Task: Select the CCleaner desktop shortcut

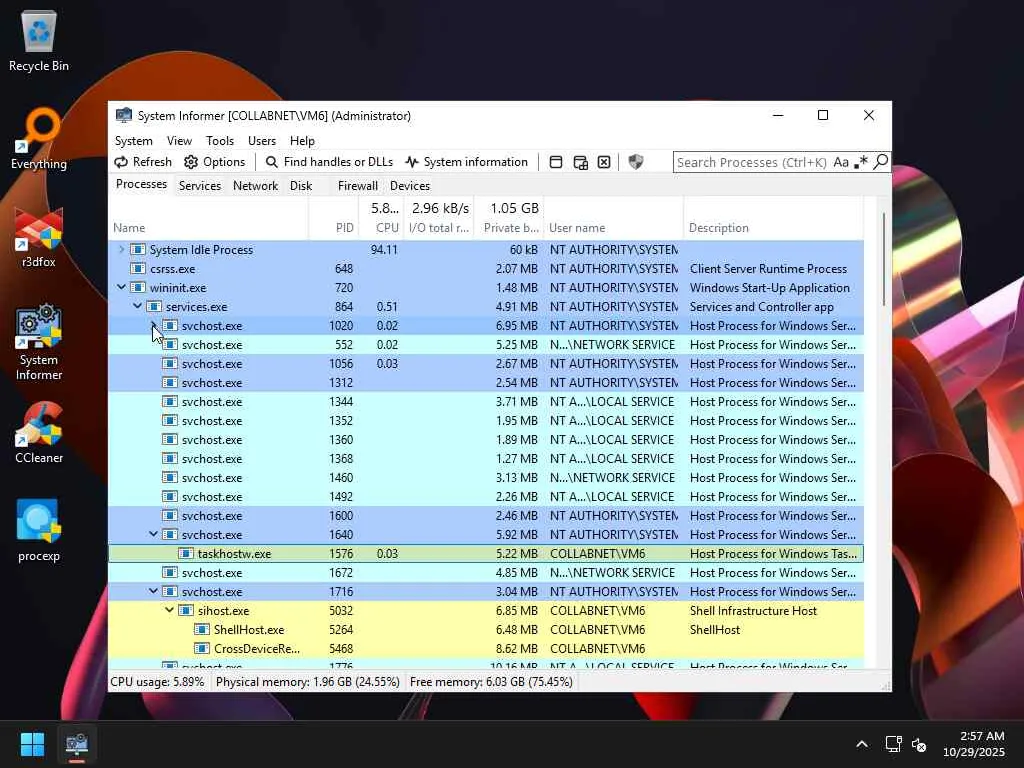Action: click(39, 432)
